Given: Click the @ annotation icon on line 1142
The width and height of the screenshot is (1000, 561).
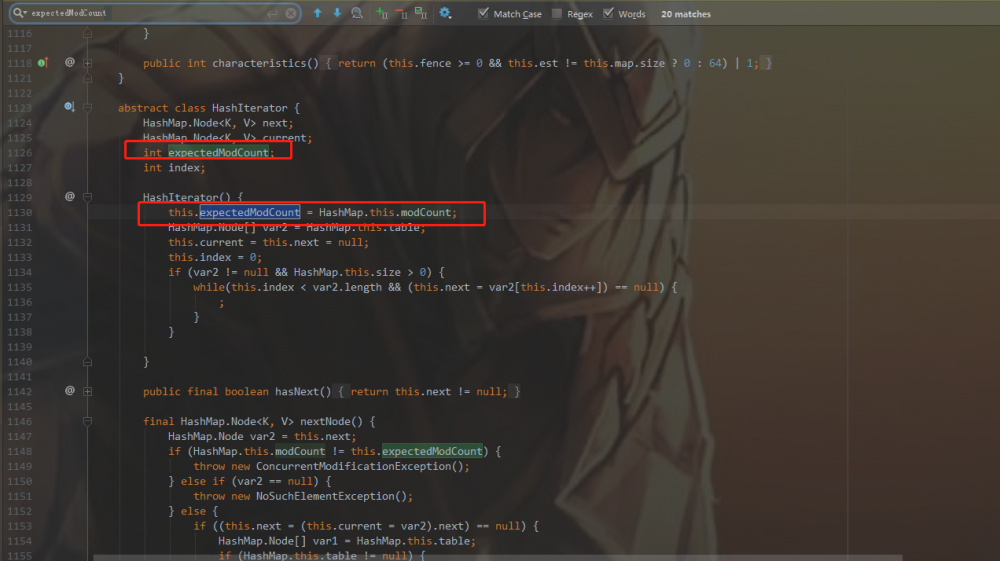Looking at the screenshot, I should coord(70,391).
